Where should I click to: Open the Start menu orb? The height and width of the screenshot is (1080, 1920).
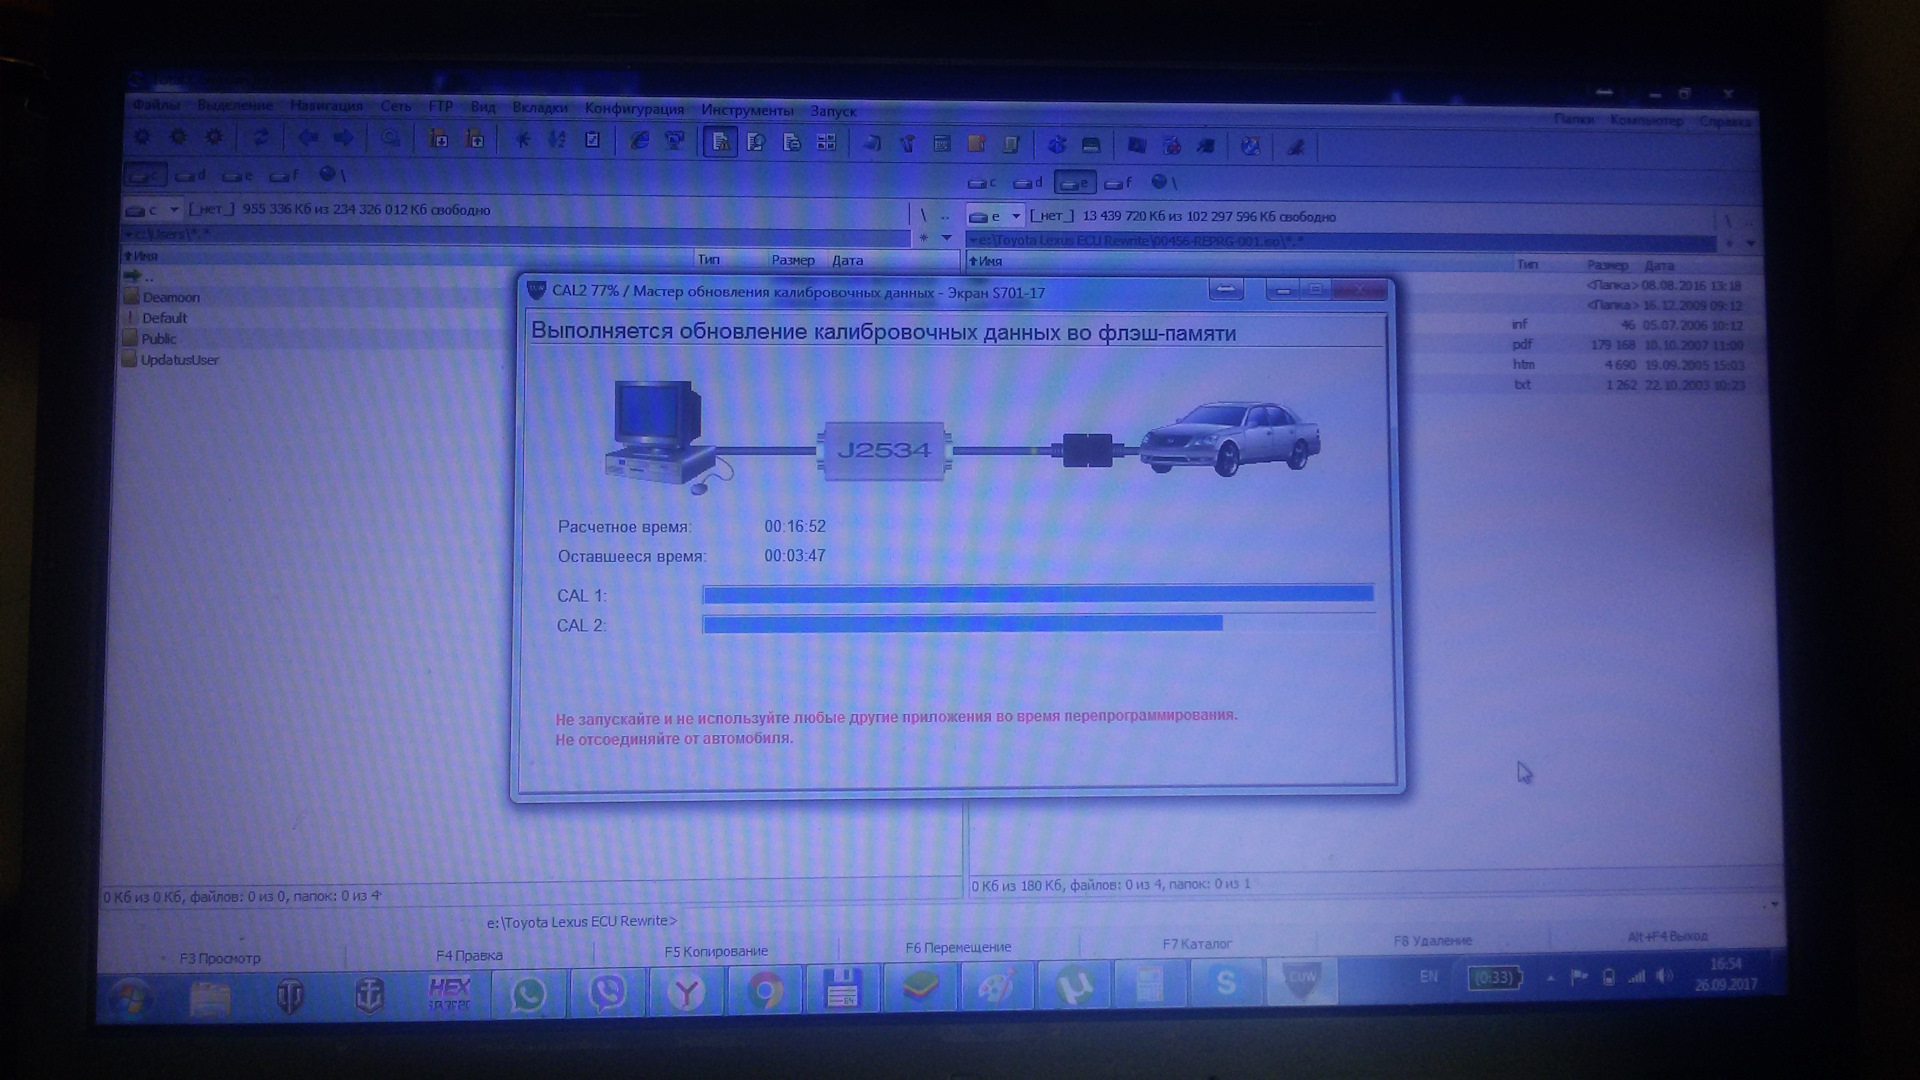[131, 995]
